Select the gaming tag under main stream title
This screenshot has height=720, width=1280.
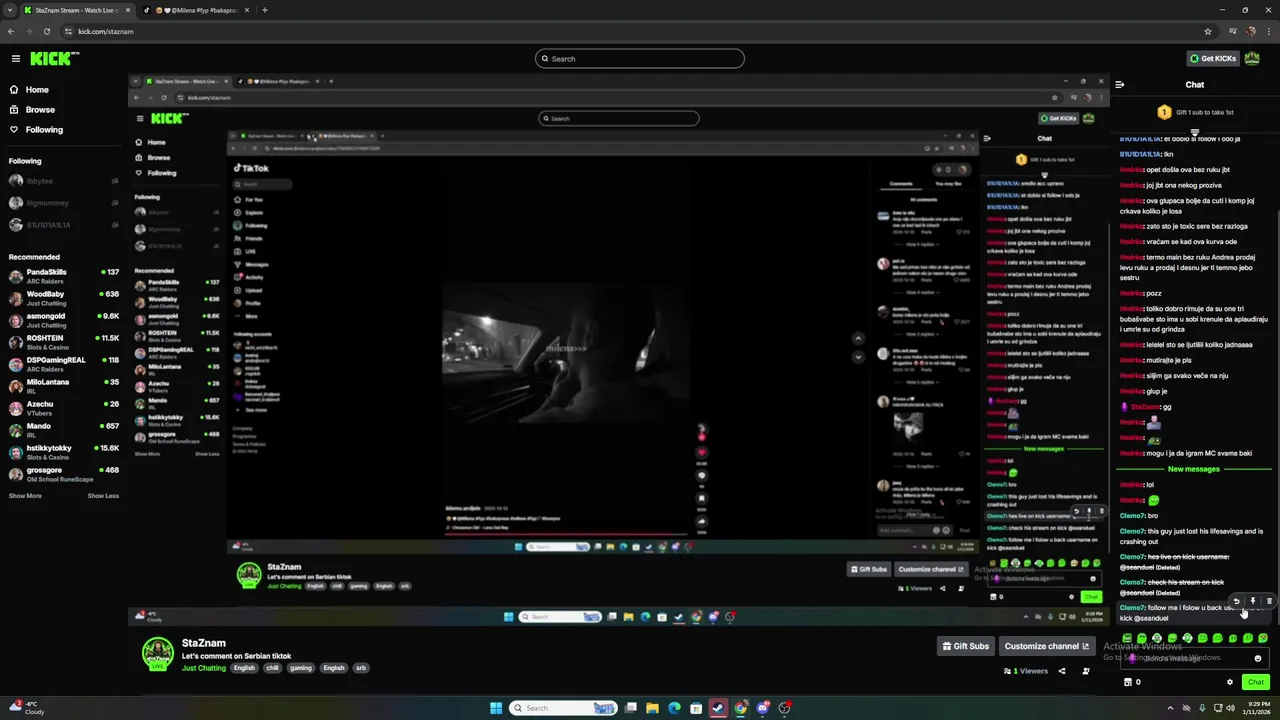pos(301,668)
